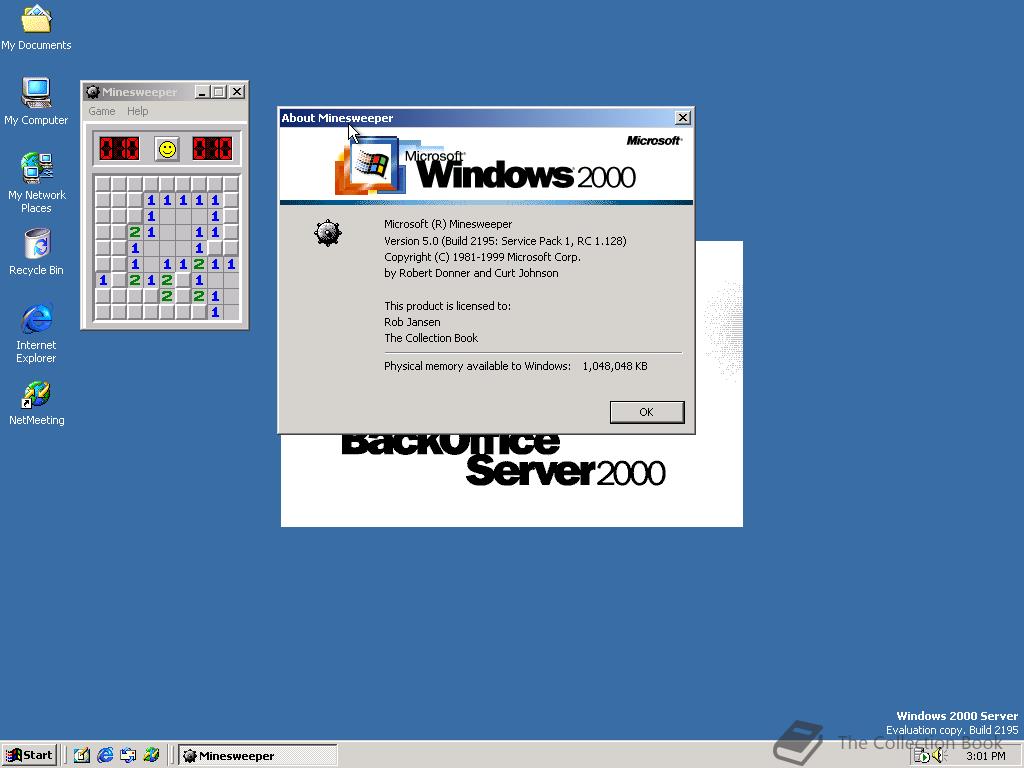Click the system tray network/task icon
1024x768 pixels.
921,756
